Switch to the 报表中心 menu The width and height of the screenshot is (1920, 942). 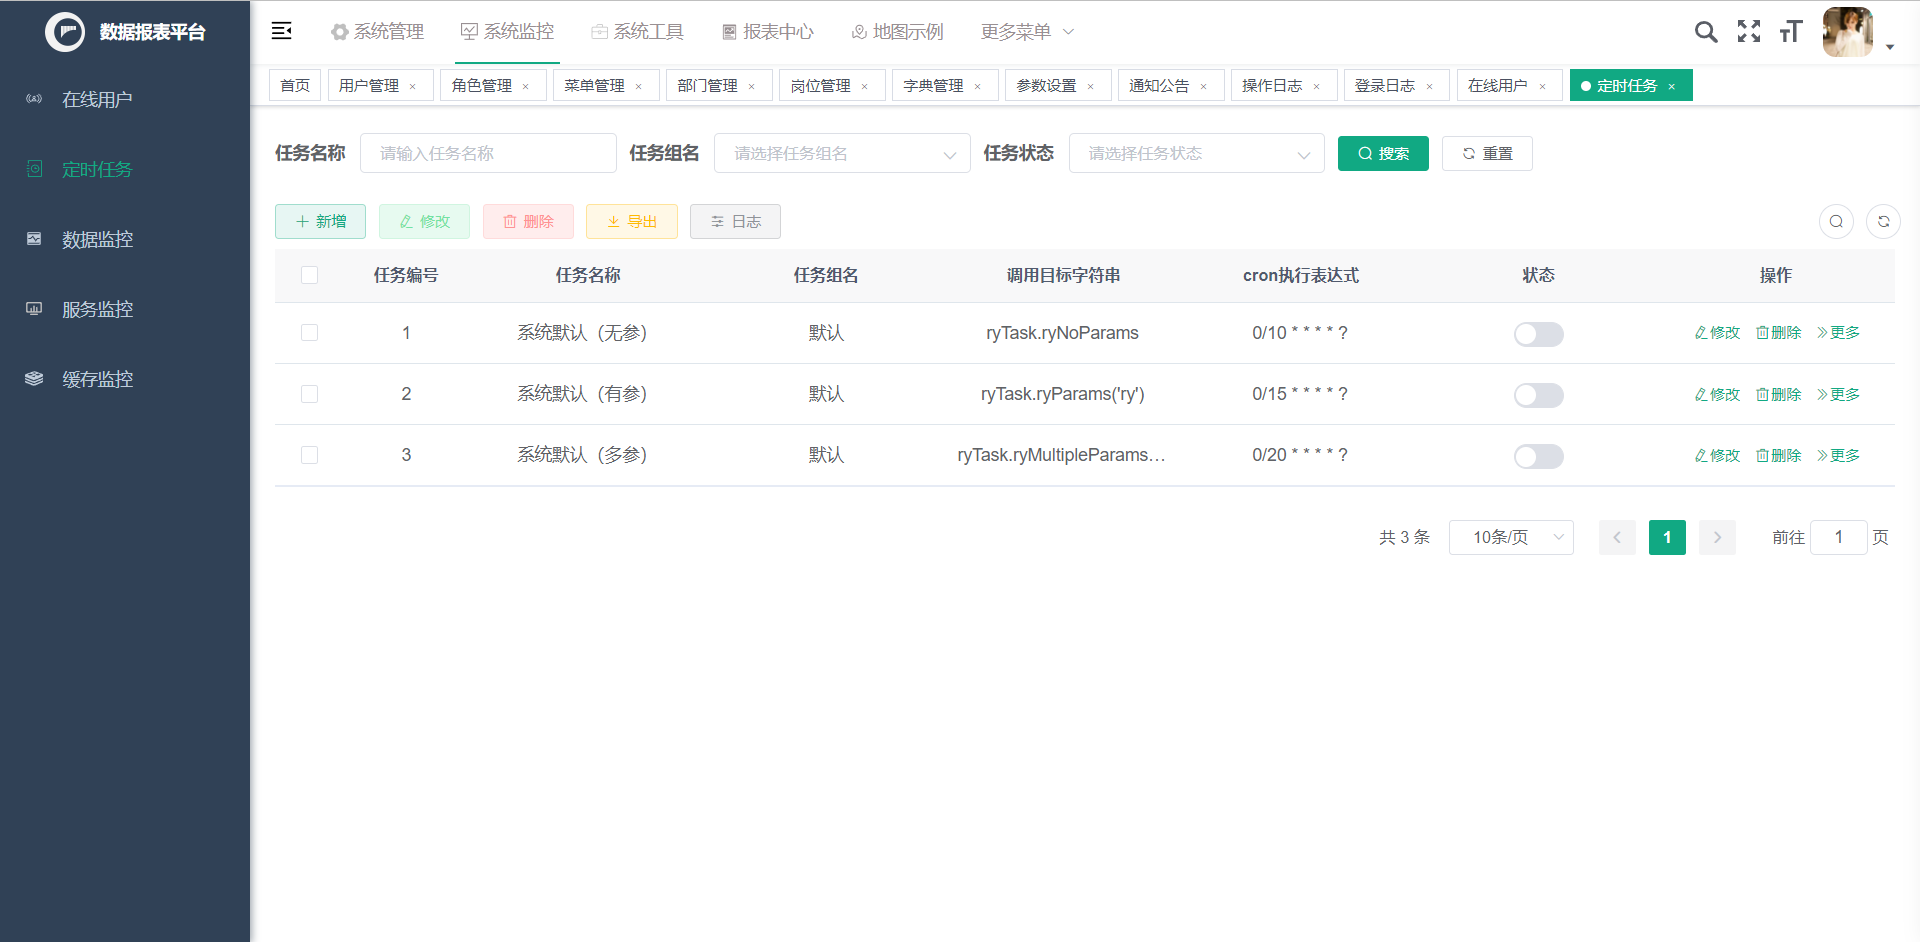[x=767, y=31]
